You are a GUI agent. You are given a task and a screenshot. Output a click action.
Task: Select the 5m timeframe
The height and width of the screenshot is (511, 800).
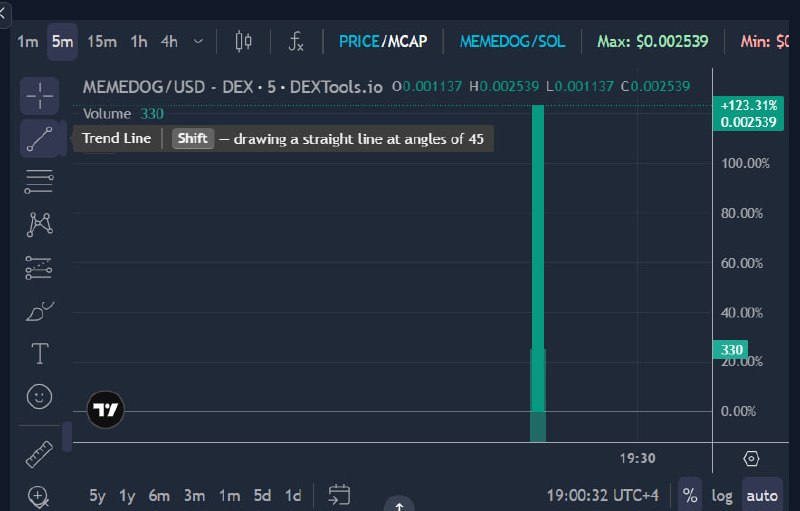pyautogui.click(x=62, y=41)
